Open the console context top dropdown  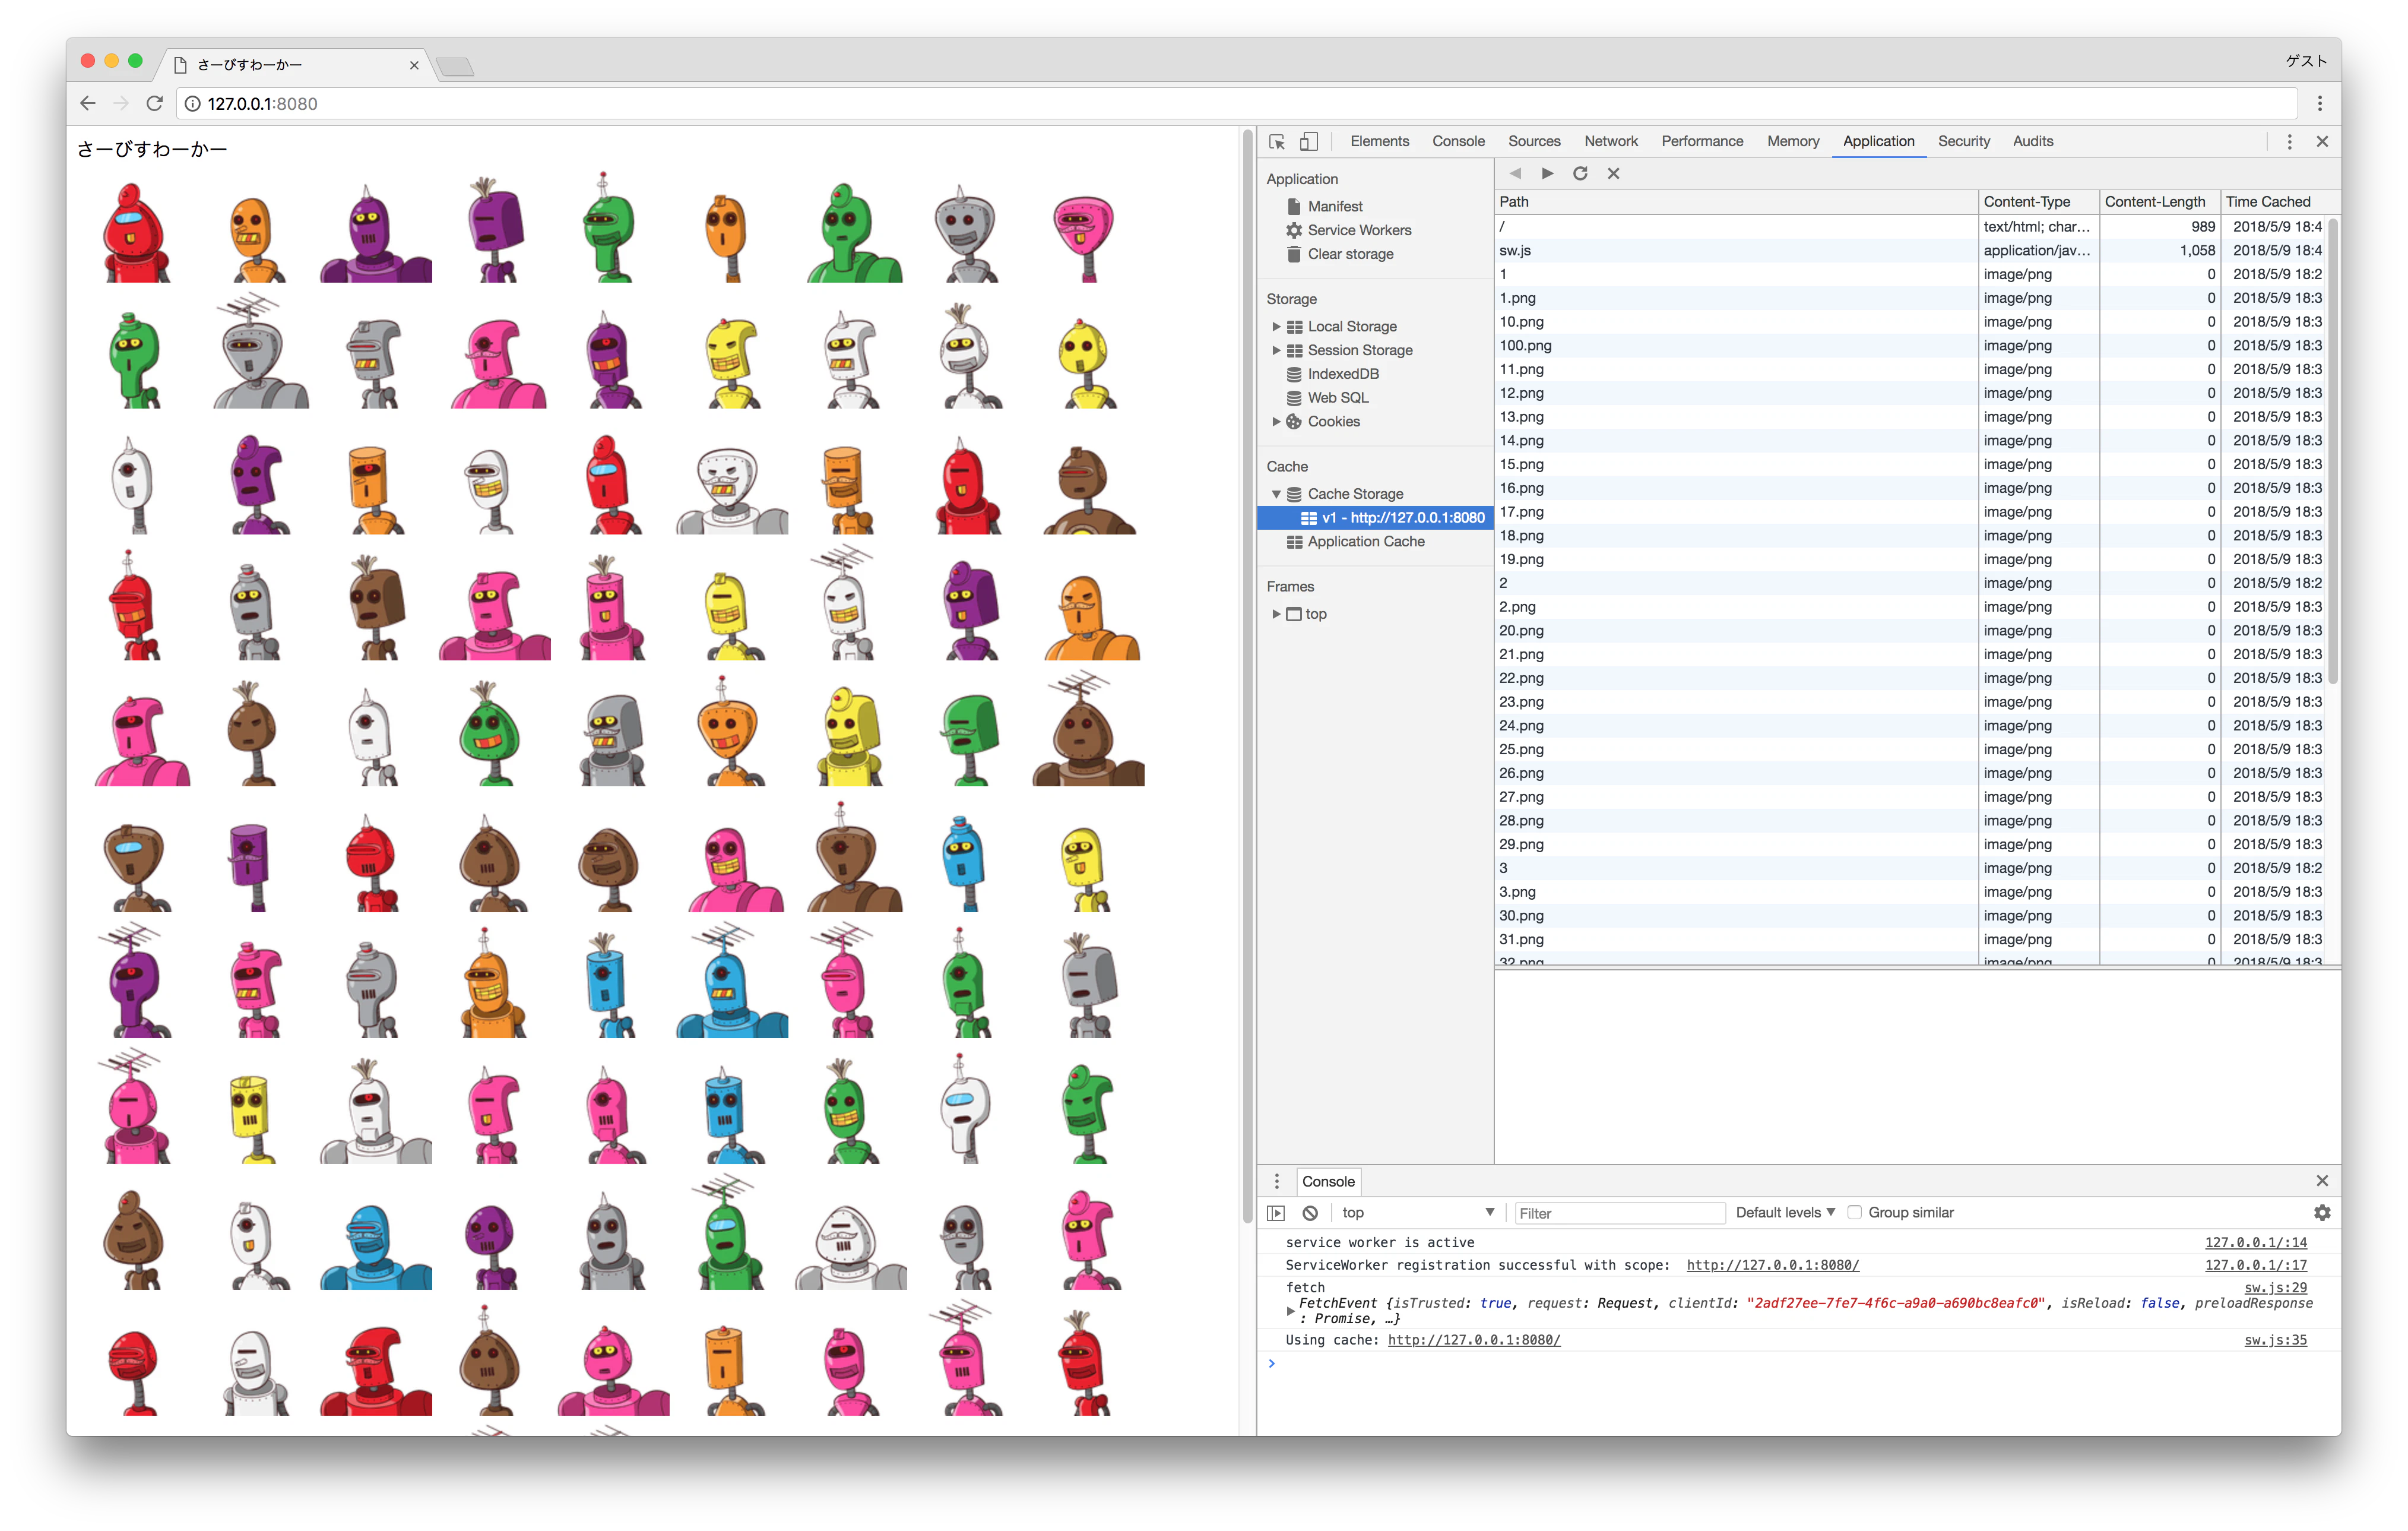point(1418,1212)
